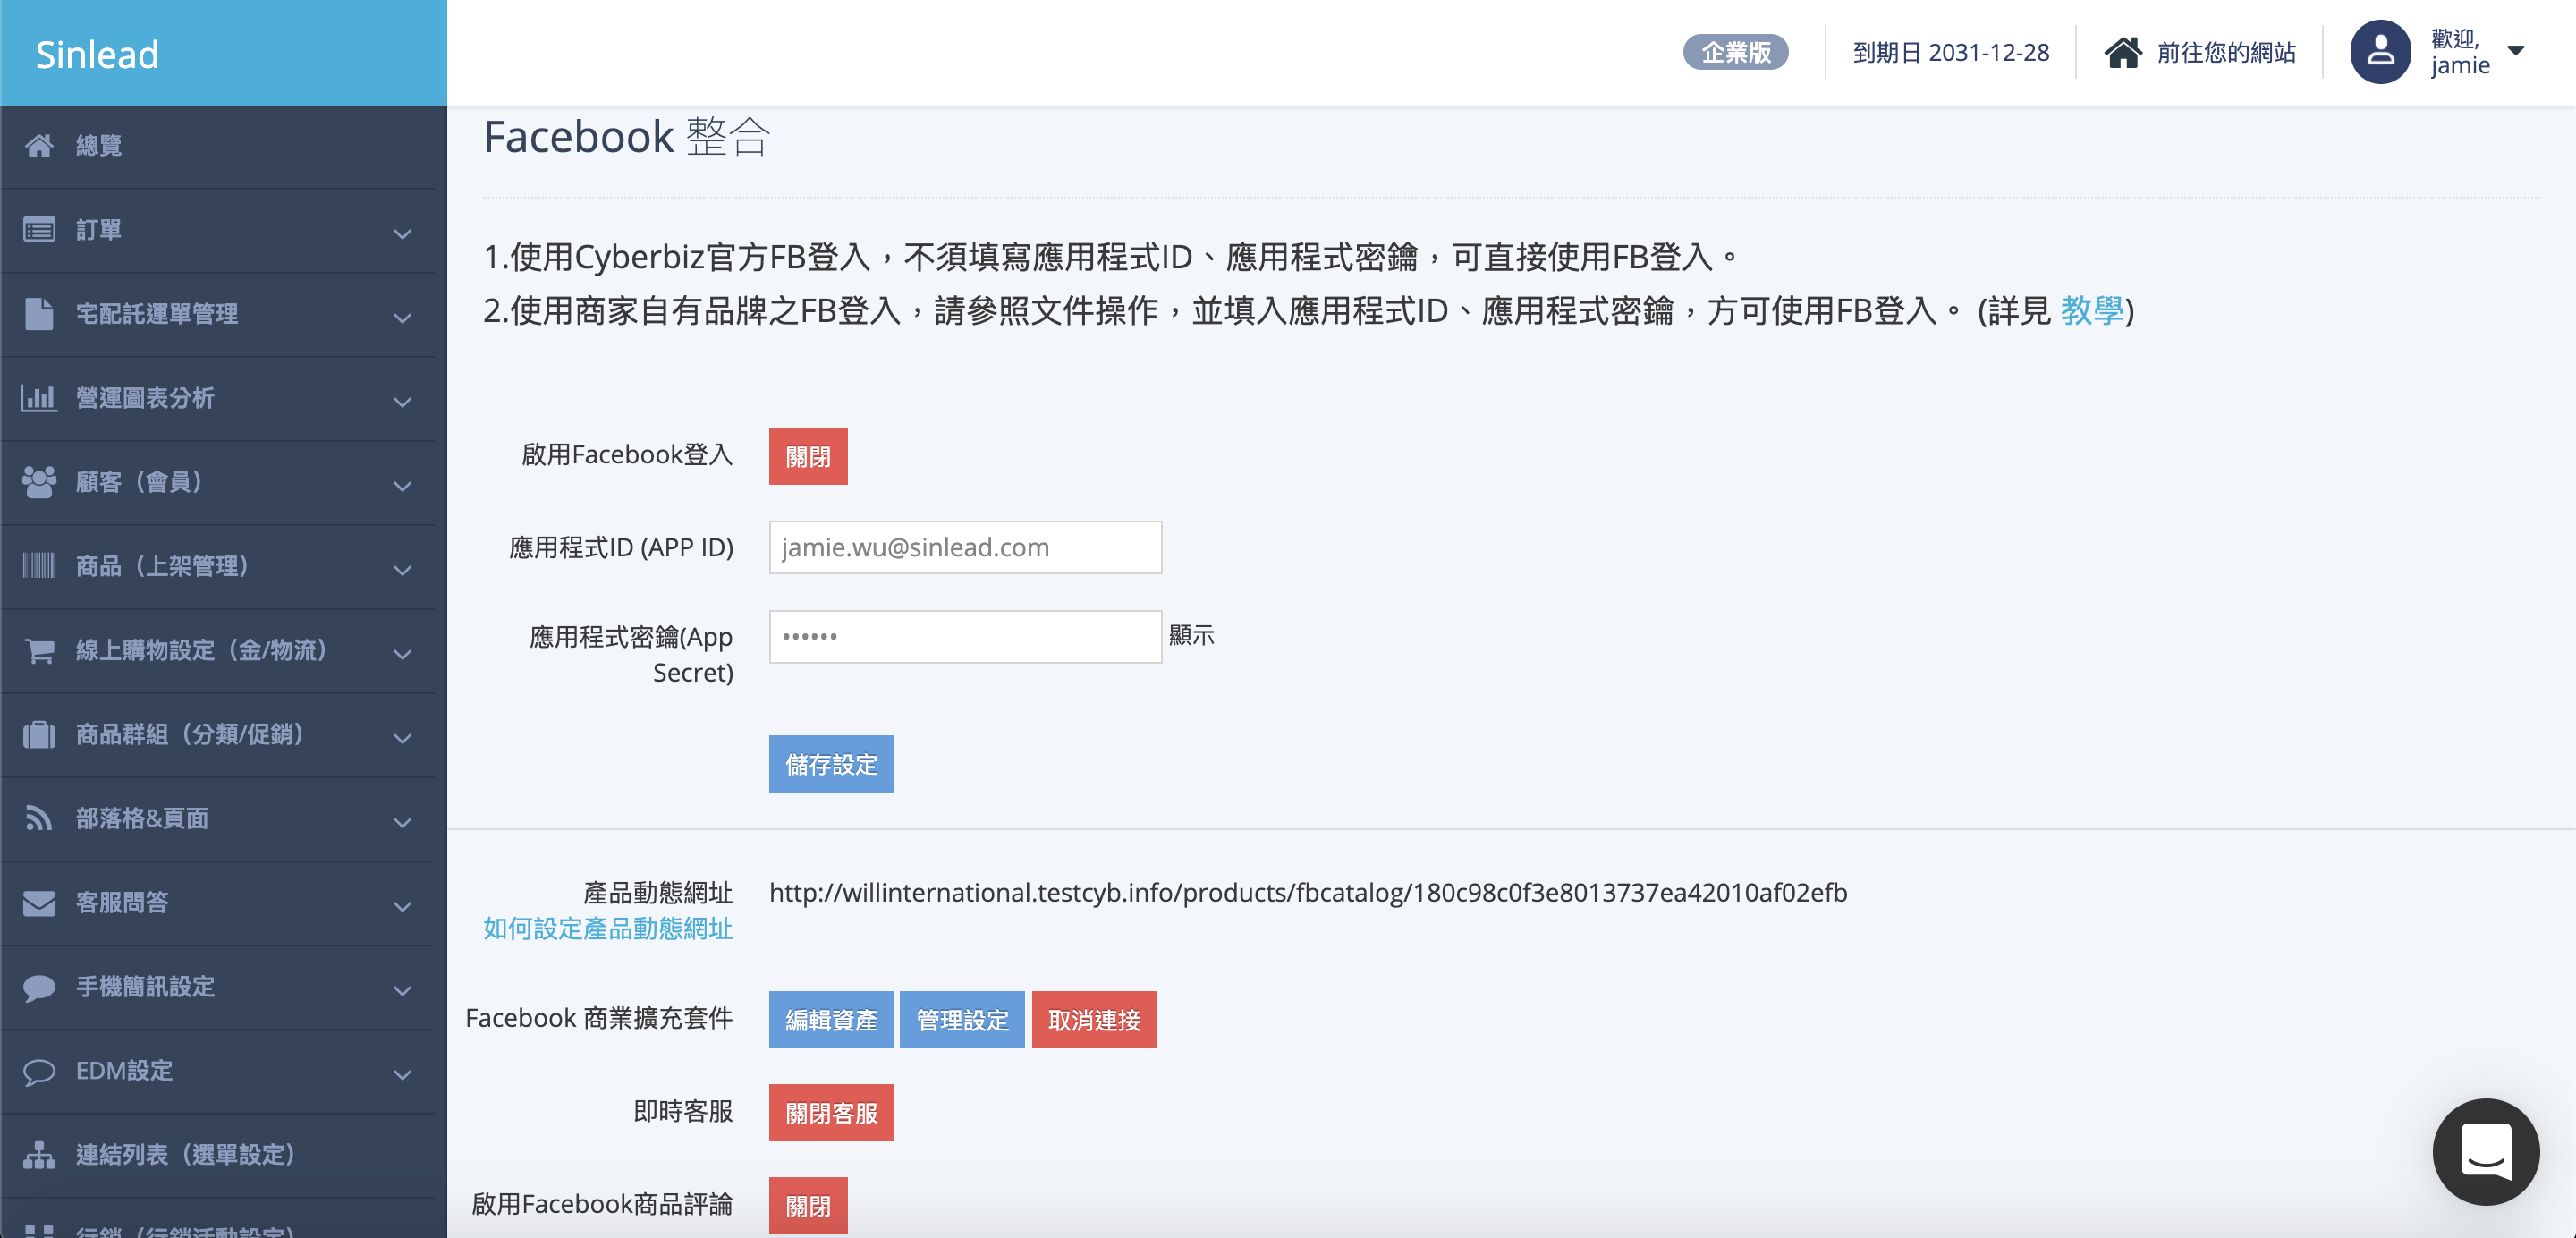
Task: Click the briefcase icon beside 商品群組
Action: click(x=39, y=734)
